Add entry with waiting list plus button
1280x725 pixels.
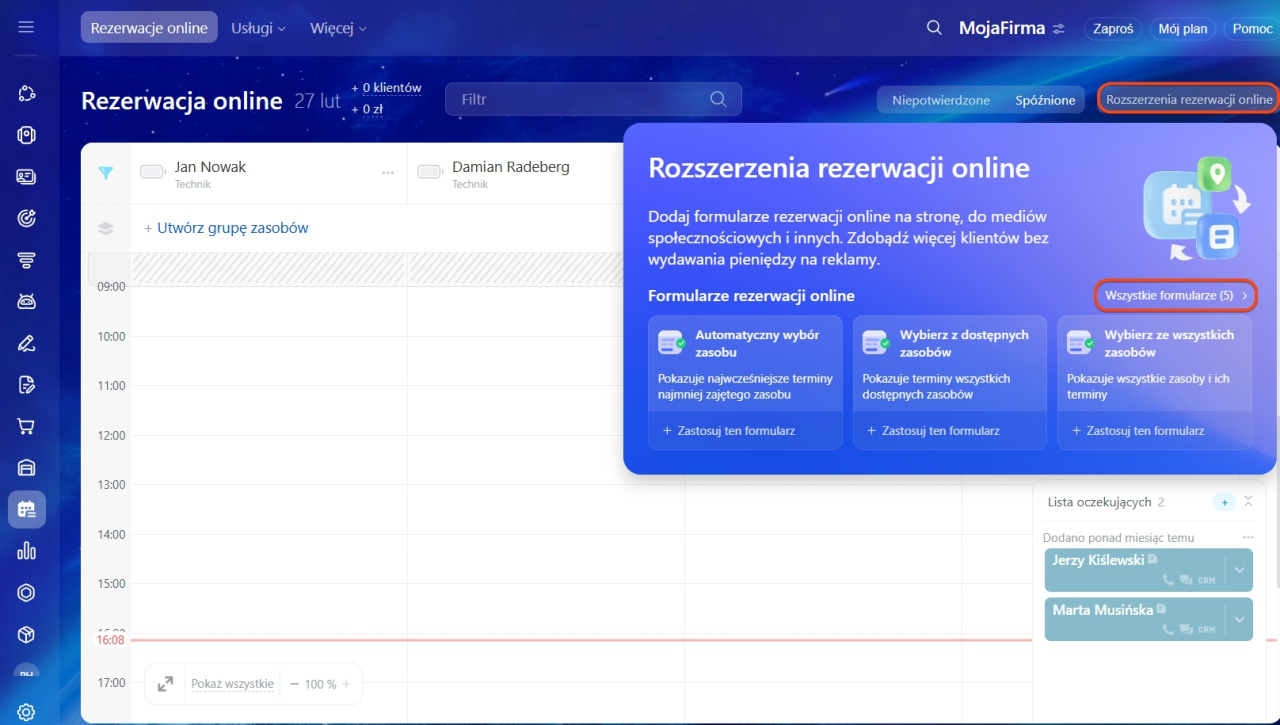click(x=1224, y=502)
